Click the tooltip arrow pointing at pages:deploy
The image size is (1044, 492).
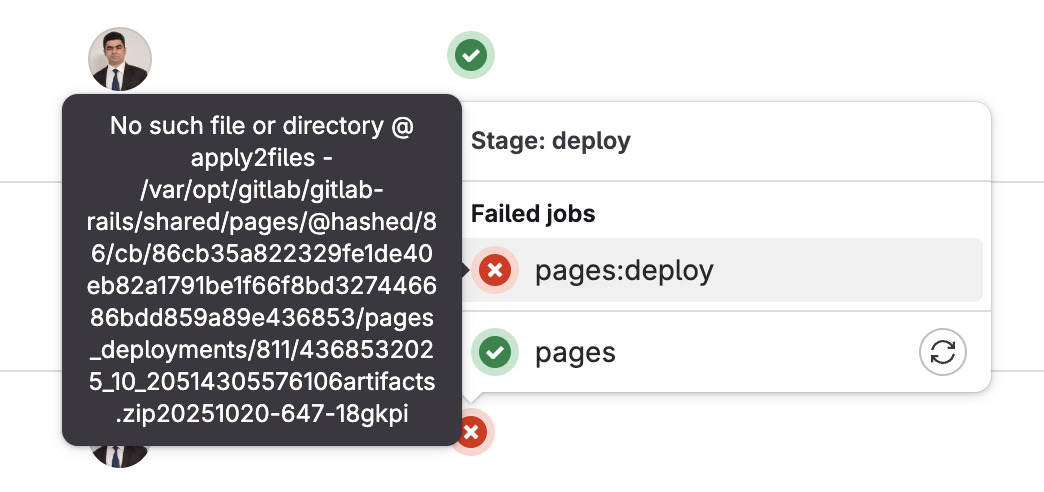(x=465, y=270)
